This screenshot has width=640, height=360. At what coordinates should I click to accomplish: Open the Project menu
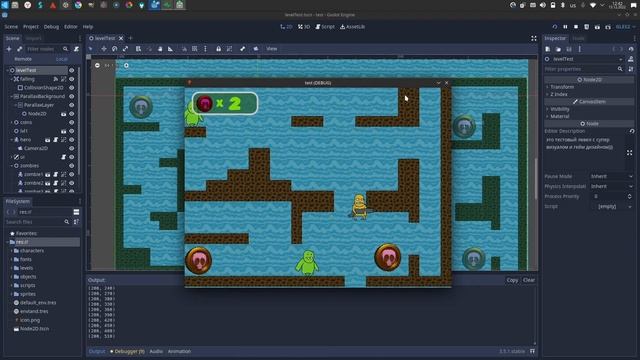point(31,27)
